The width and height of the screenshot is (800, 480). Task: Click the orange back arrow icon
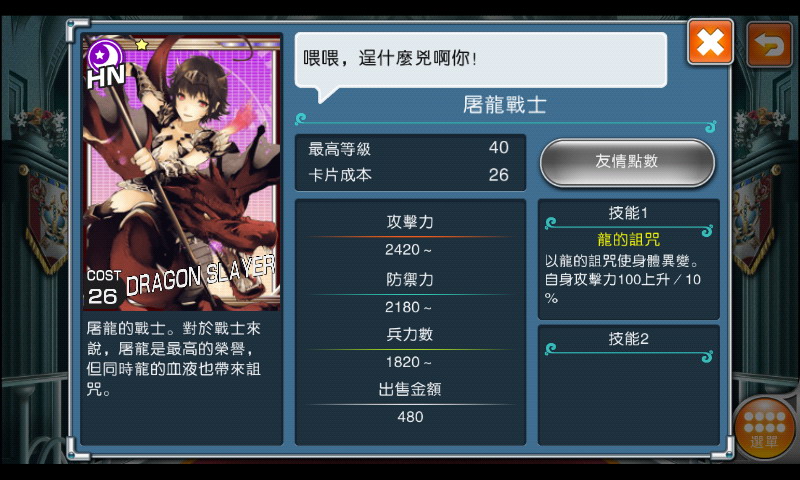click(x=770, y=45)
